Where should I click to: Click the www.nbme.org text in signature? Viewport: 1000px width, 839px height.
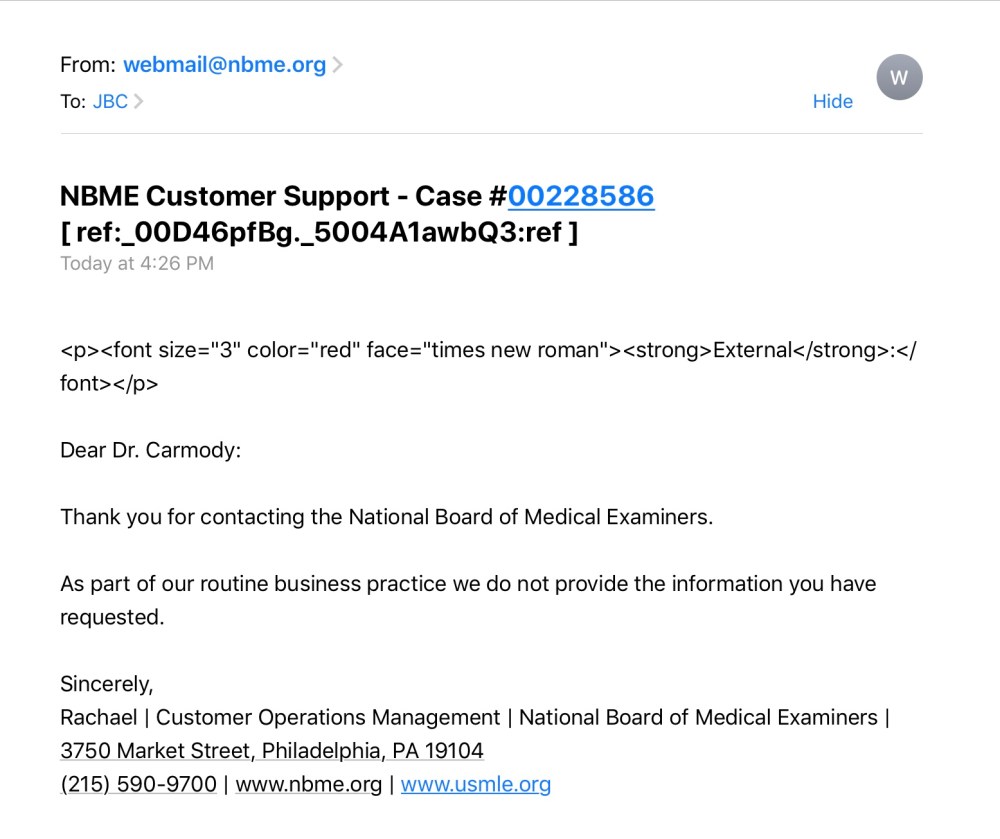(x=308, y=784)
